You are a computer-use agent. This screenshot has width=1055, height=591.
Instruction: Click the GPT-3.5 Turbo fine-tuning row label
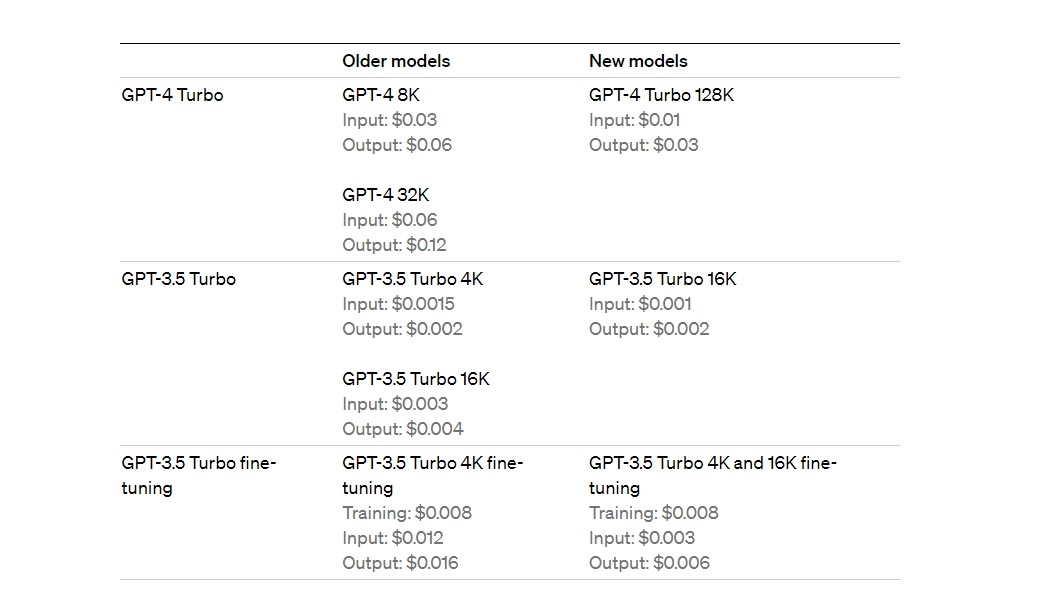pos(198,476)
